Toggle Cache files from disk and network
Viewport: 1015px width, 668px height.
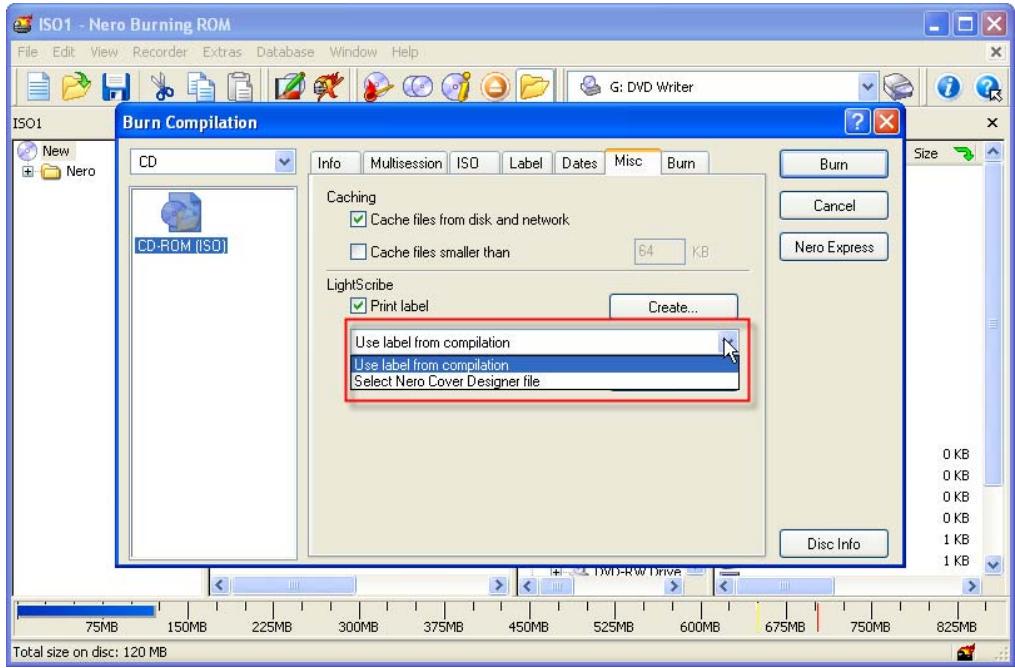[x=358, y=220]
